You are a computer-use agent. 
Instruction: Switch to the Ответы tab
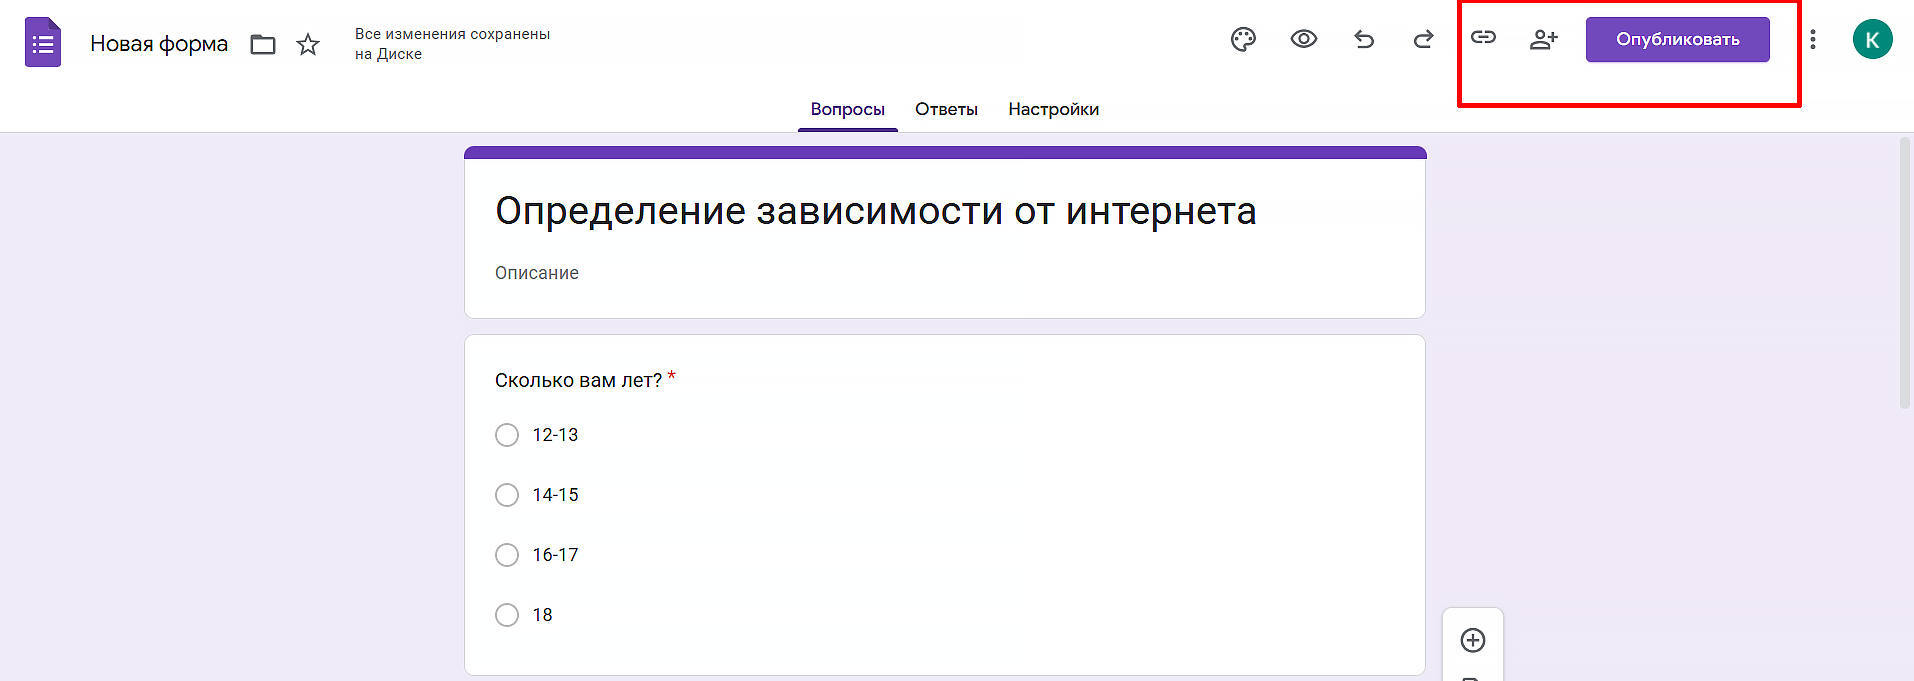pyautogui.click(x=946, y=109)
